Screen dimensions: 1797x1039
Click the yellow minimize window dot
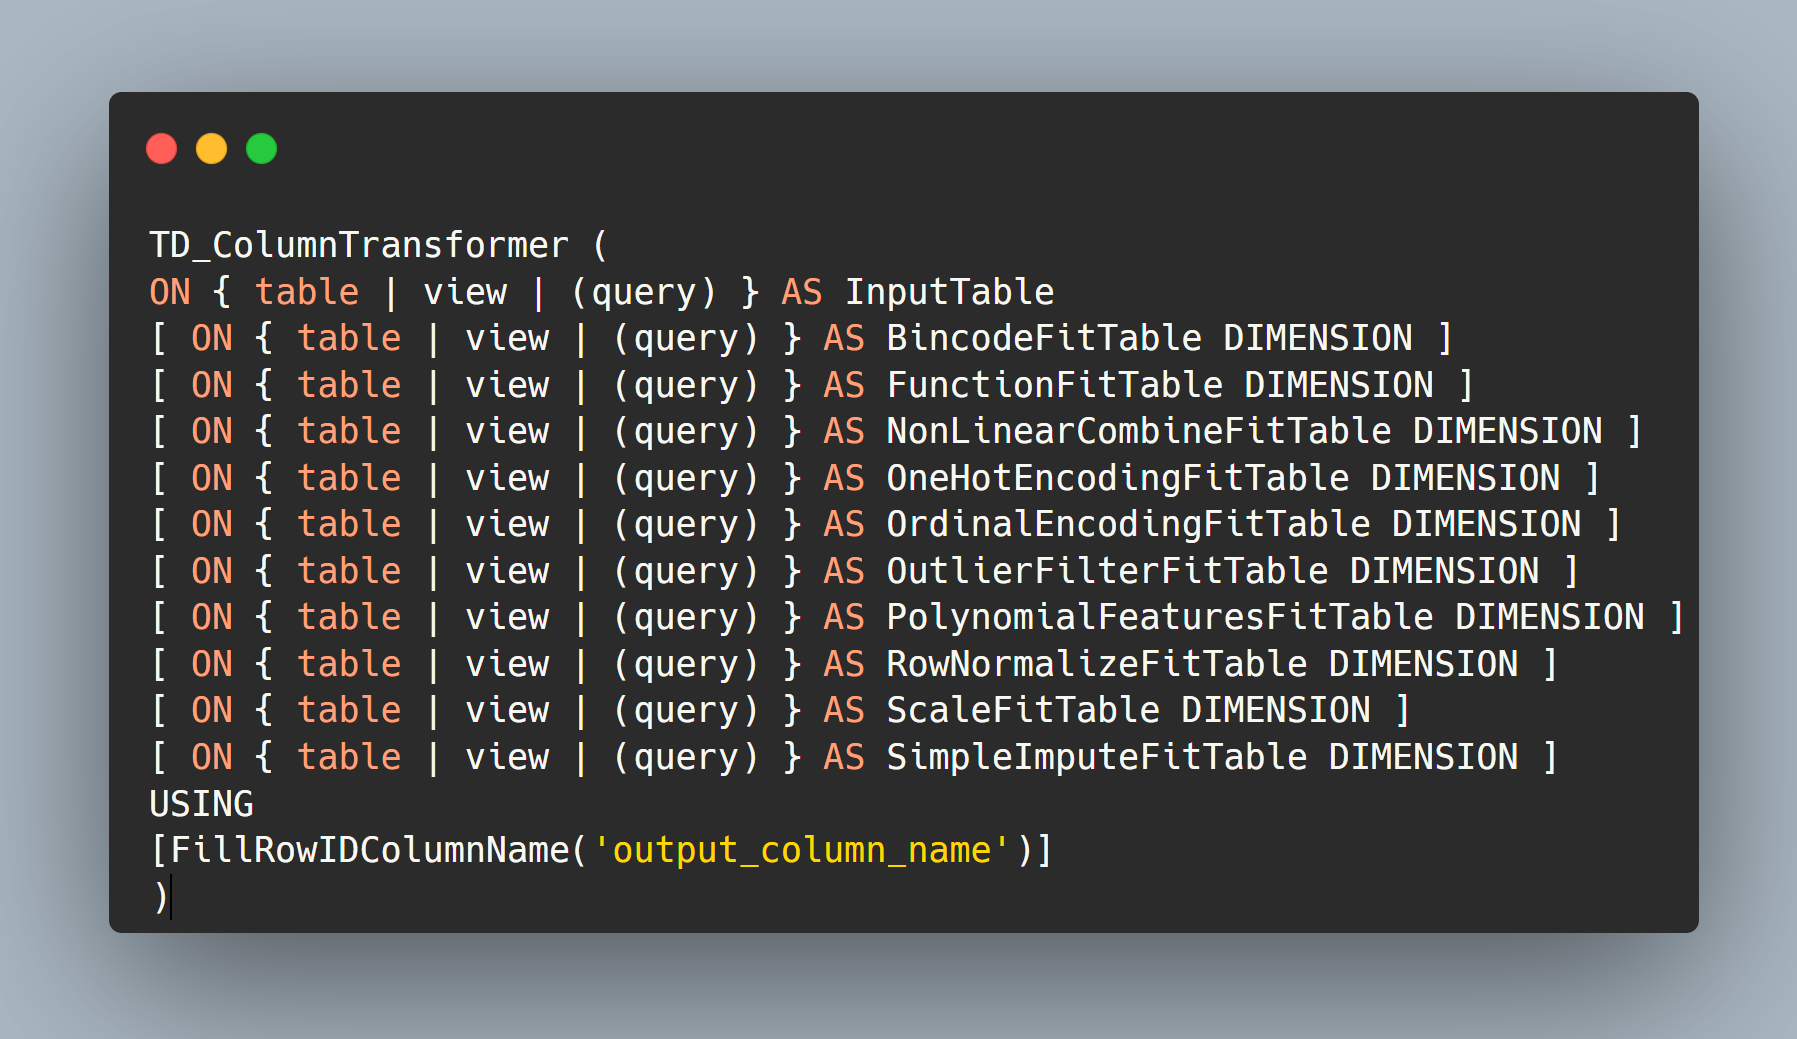point(211,149)
